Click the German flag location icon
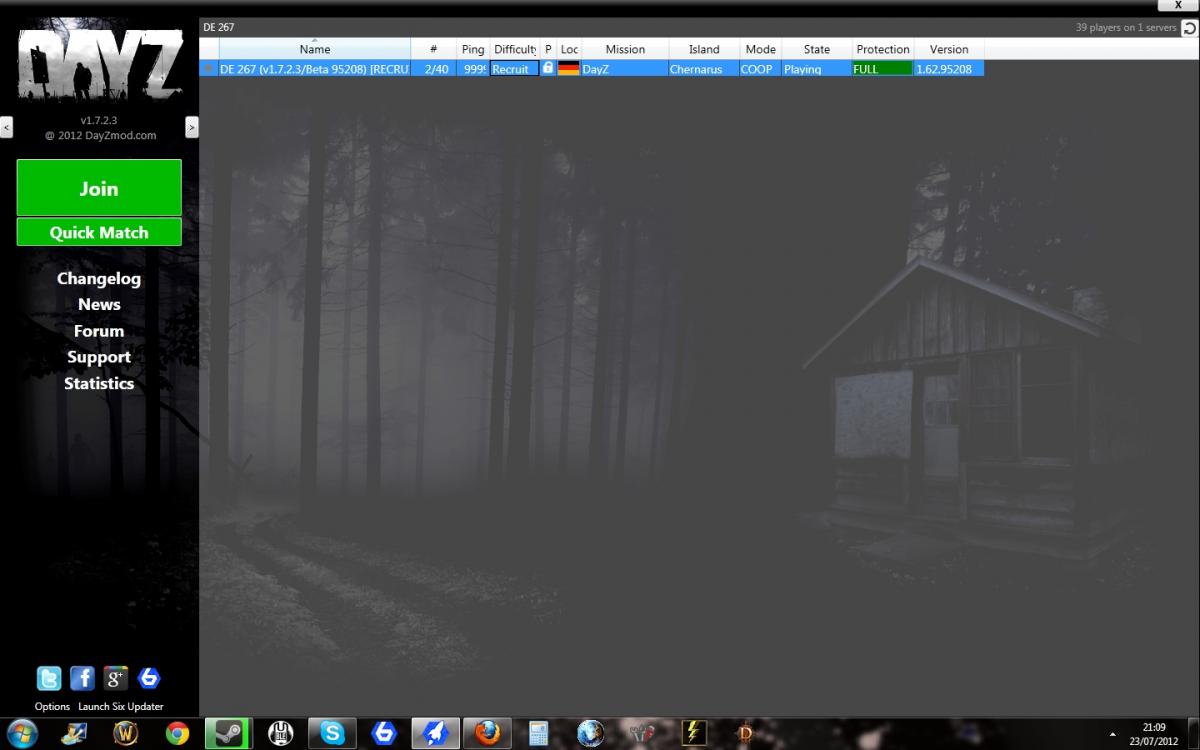 coord(568,69)
